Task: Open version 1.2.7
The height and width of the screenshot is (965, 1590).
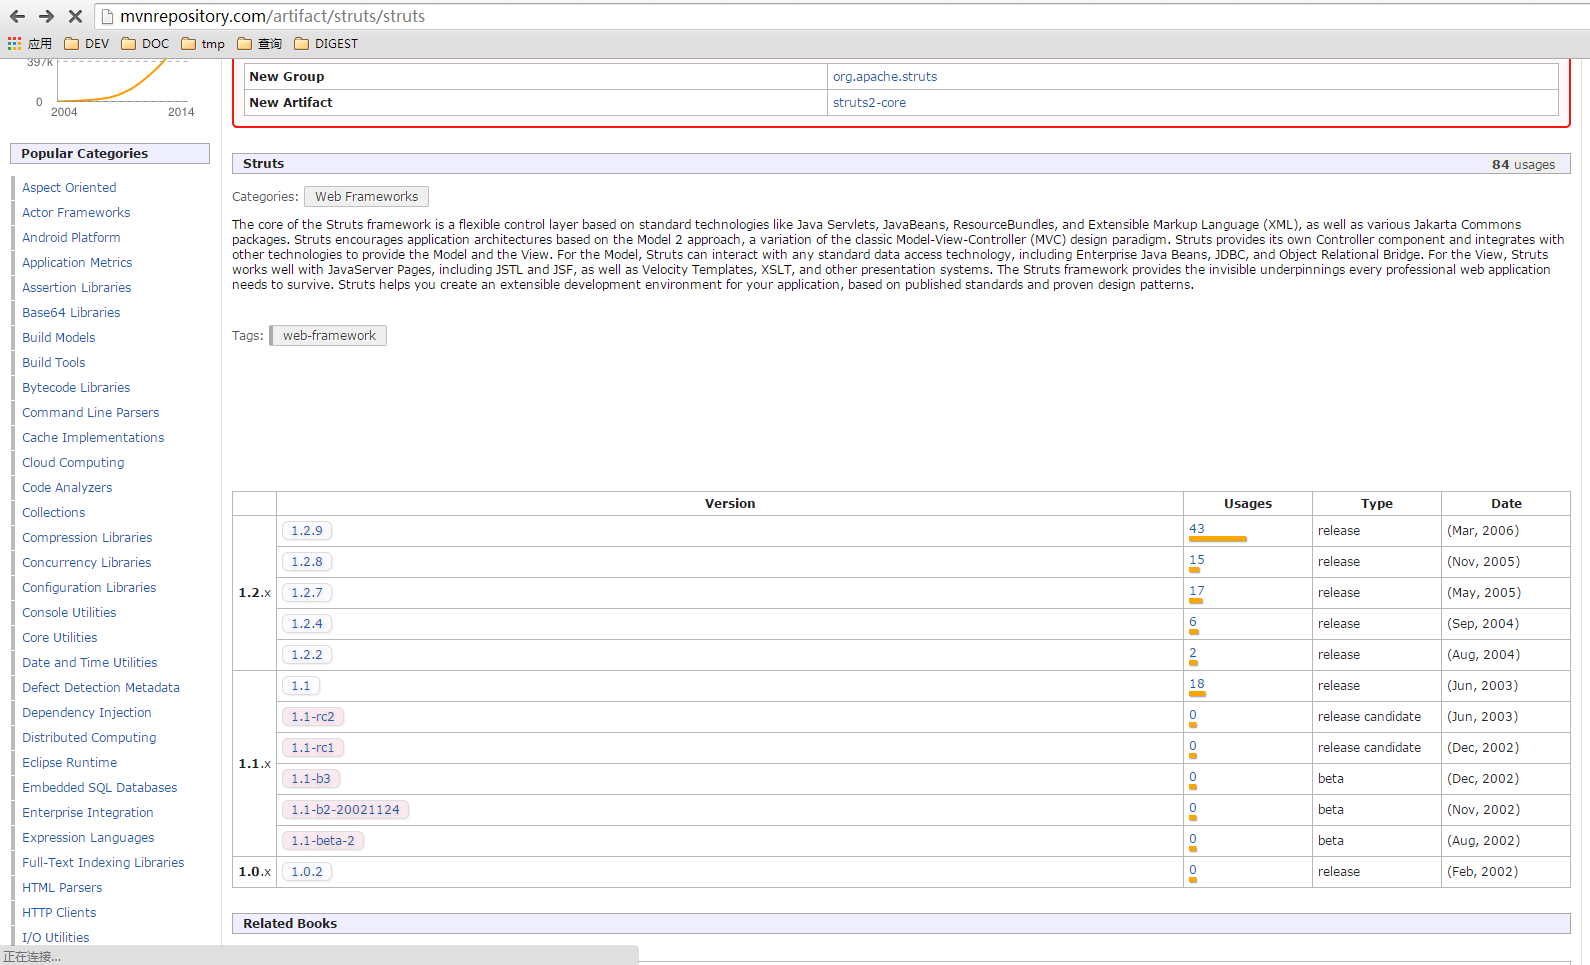Action: tap(307, 593)
